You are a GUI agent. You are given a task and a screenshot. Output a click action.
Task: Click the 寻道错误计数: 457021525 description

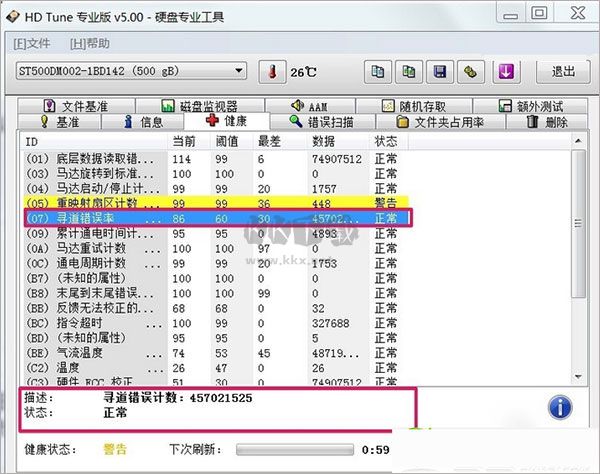click(x=178, y=398)
